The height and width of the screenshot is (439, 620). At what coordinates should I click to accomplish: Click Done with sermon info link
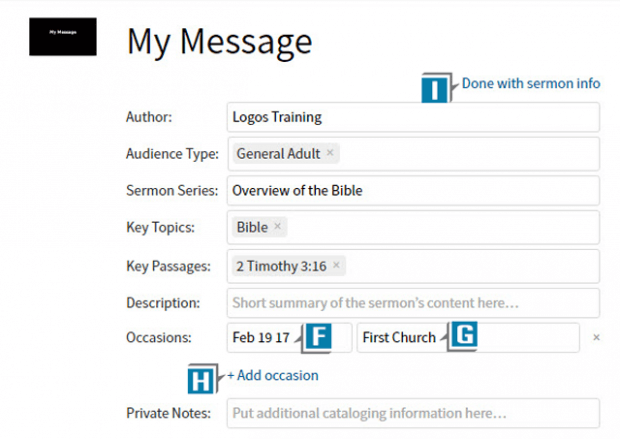(x=530, y=84)
